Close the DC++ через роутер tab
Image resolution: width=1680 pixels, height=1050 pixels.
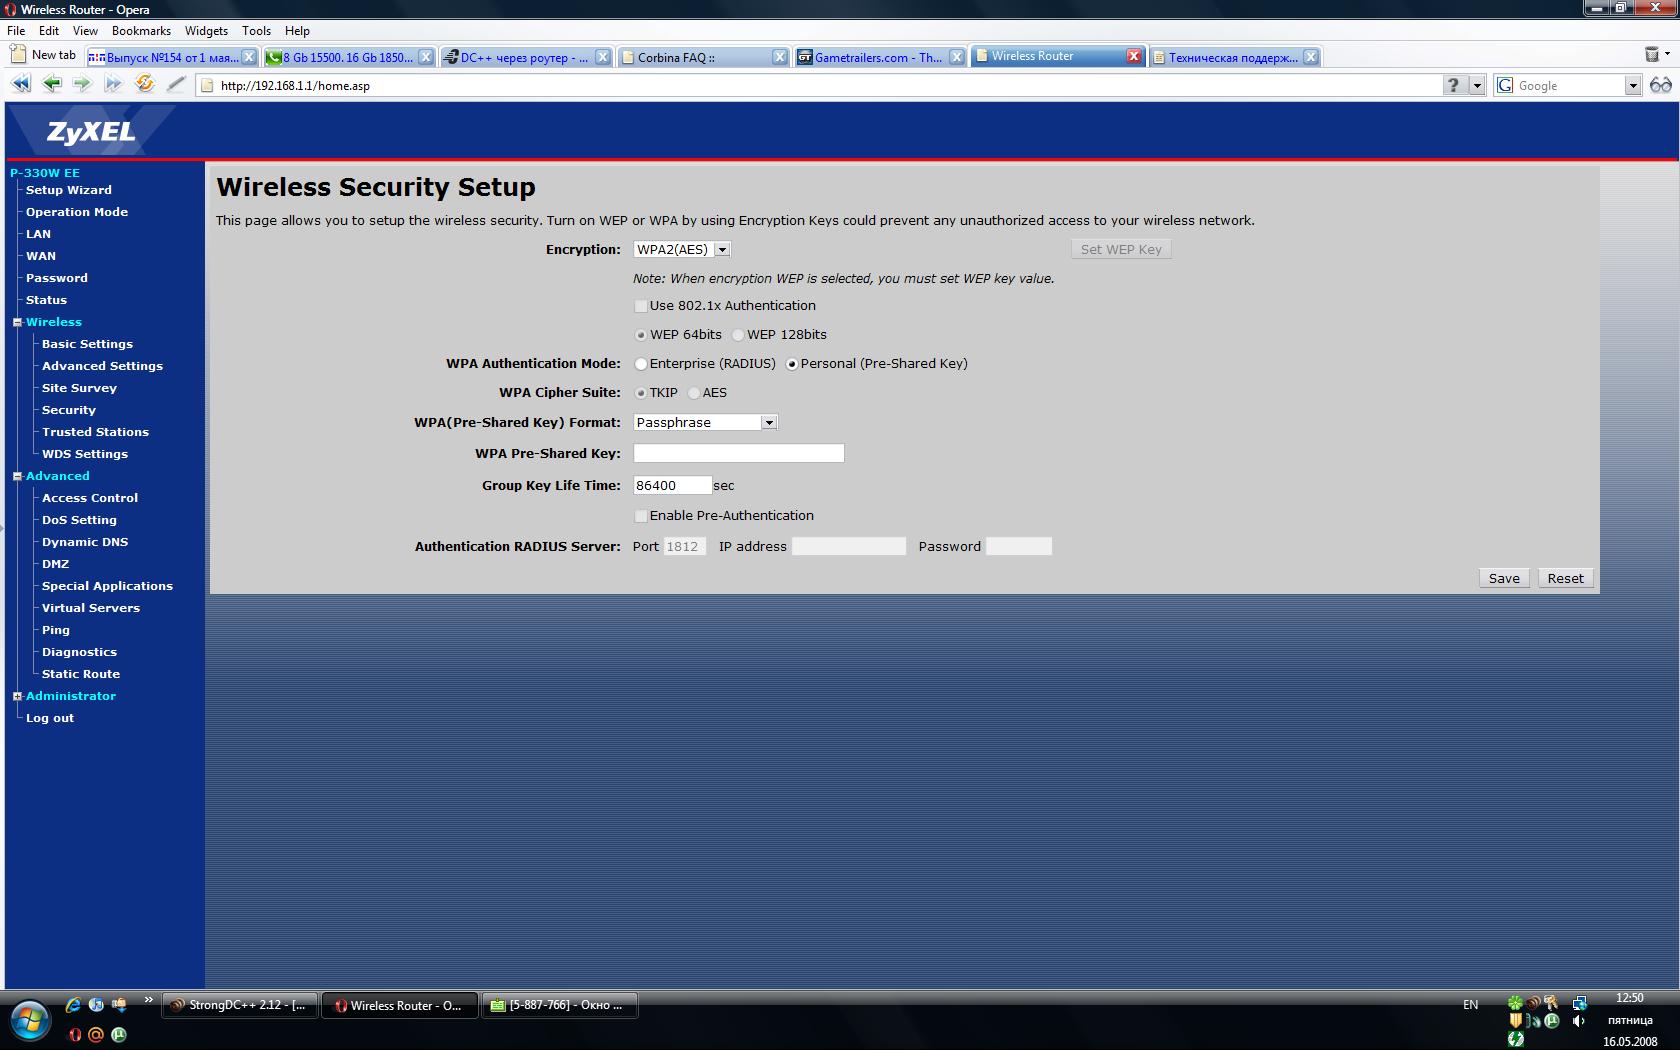tap(603, 57)
